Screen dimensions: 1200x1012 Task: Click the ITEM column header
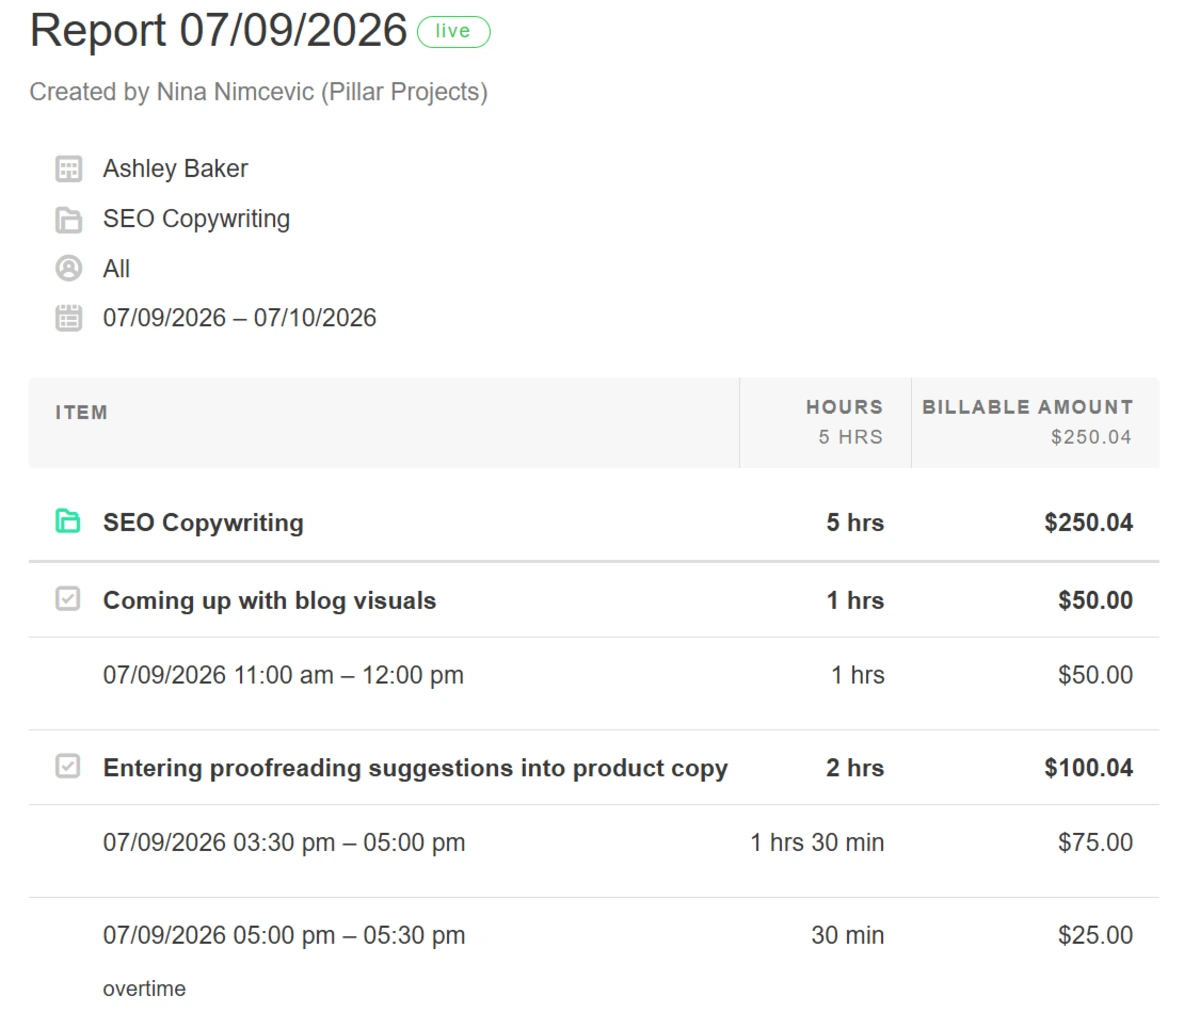pyautogui.click(x=81, y=412)
